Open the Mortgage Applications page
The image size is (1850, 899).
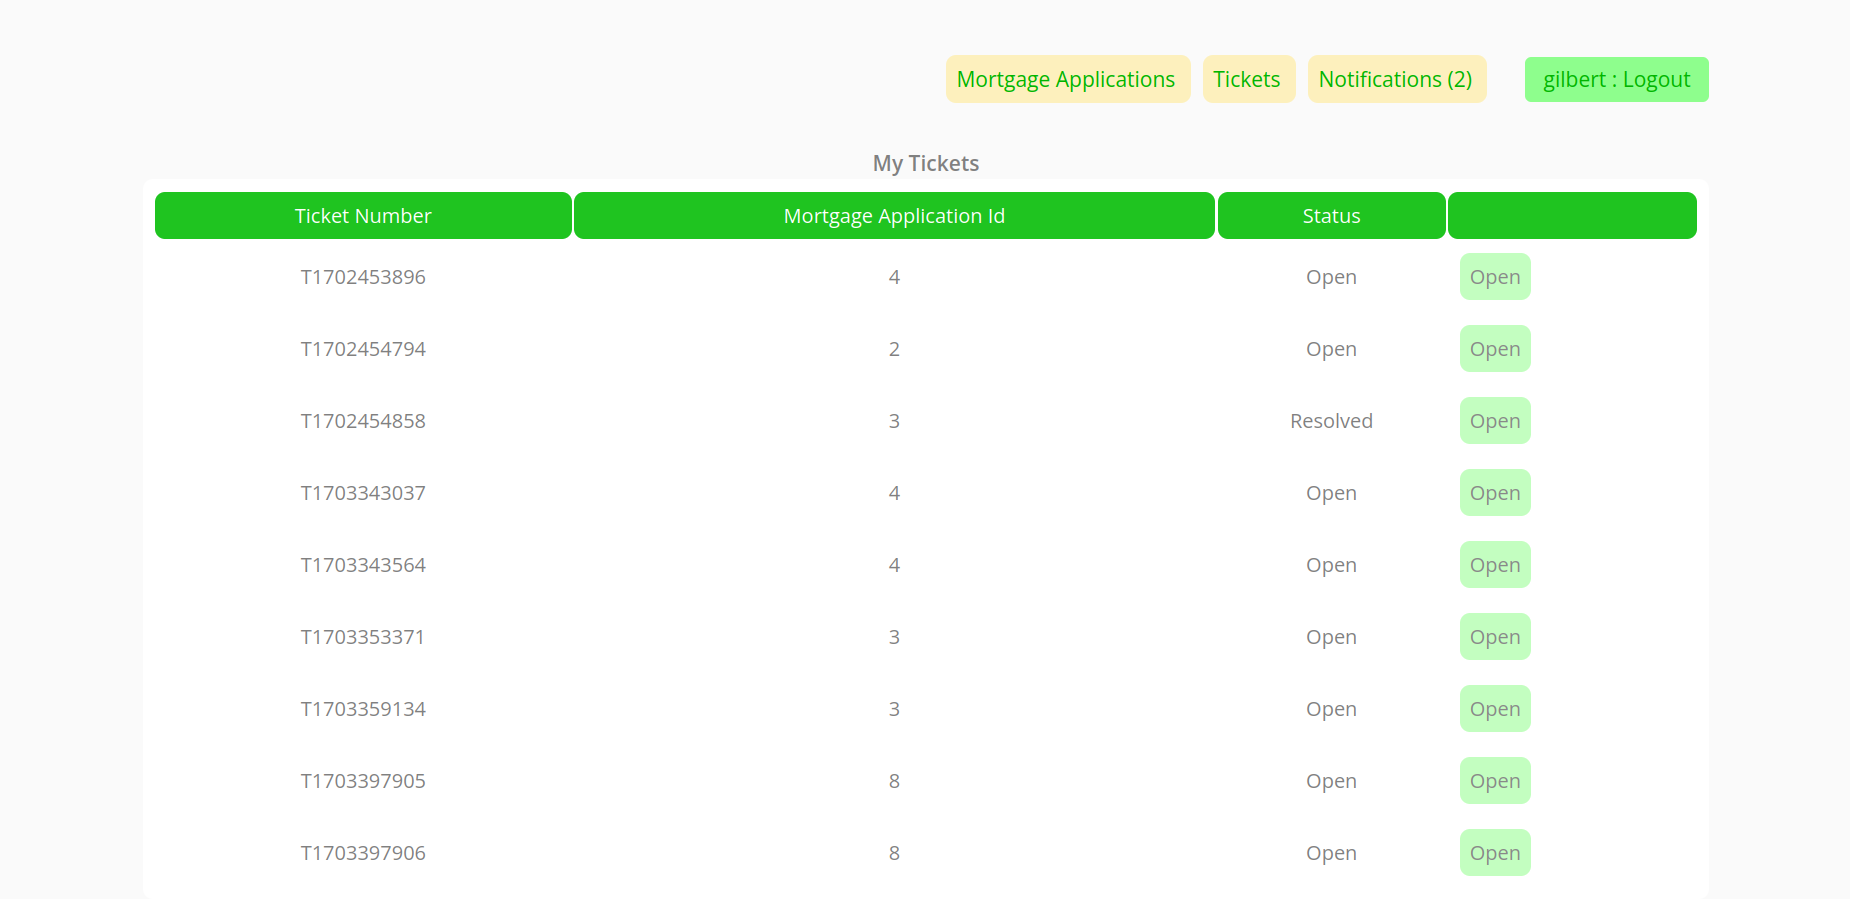coord(1067,79)
